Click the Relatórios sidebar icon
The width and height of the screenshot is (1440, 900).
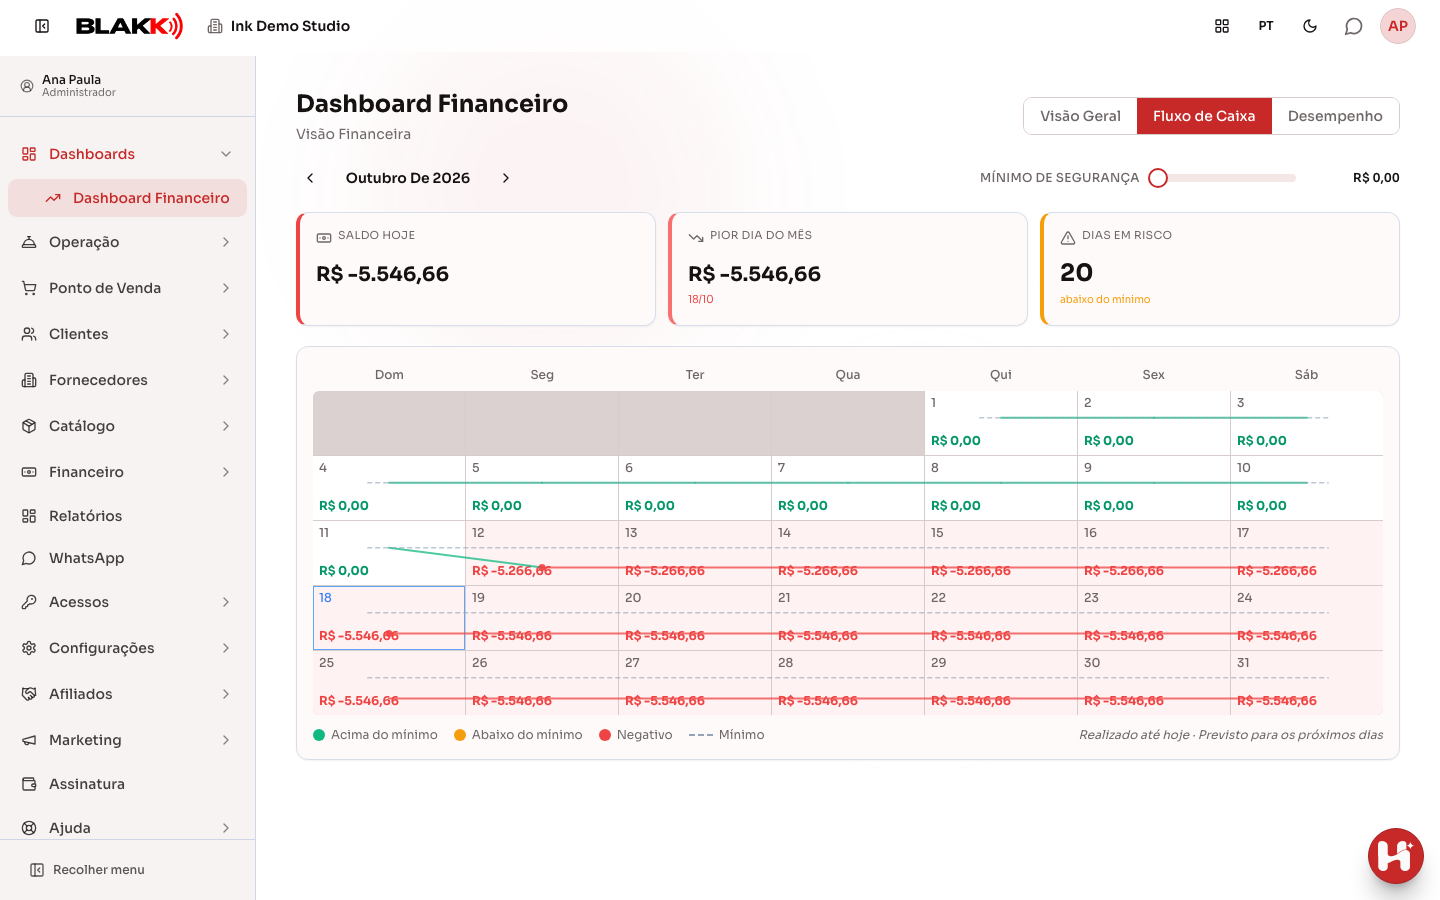tap(29, 516)
